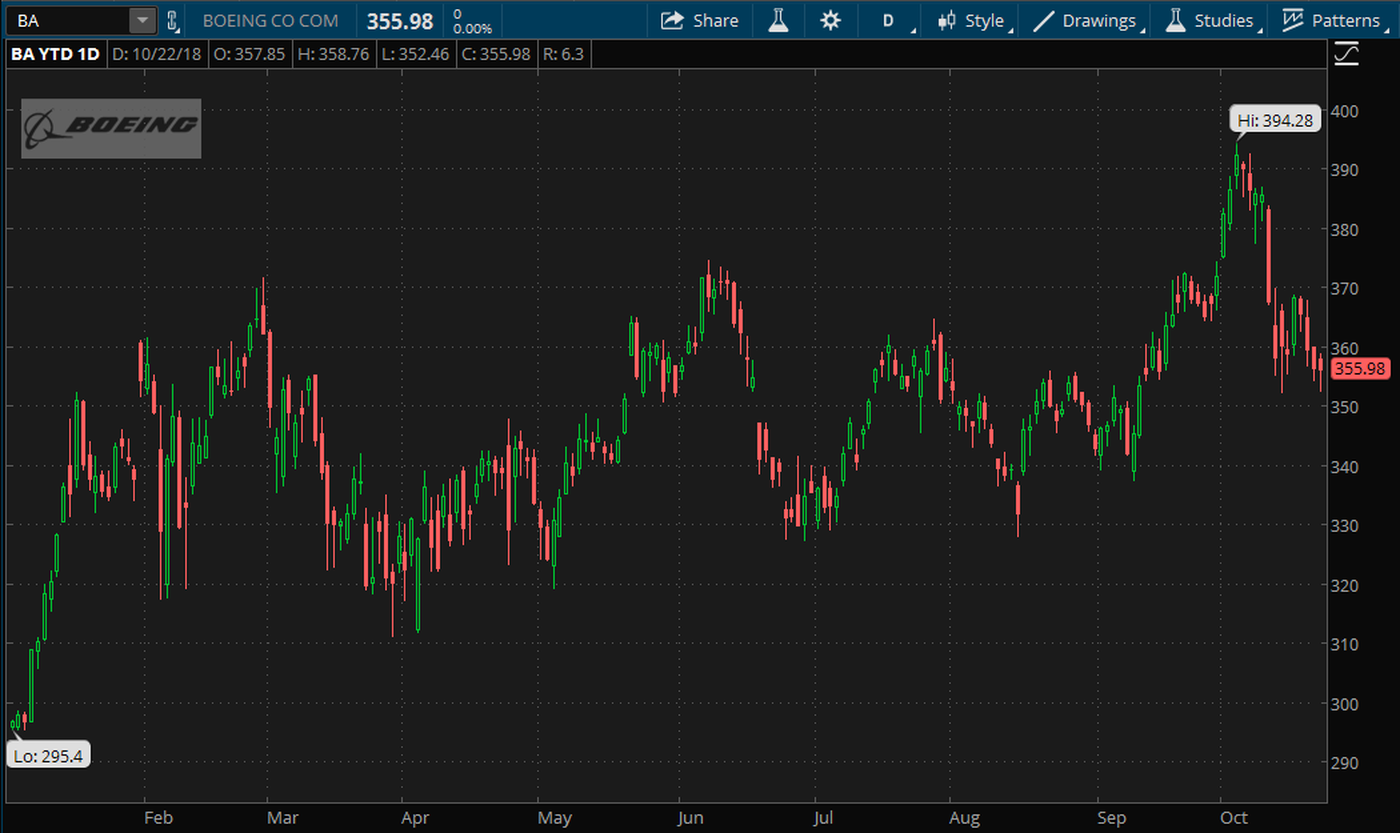The image size is (1400, 833).
Task: Click the Apr label on time axis
Action: pyautogui.click(x=414, y=817)
